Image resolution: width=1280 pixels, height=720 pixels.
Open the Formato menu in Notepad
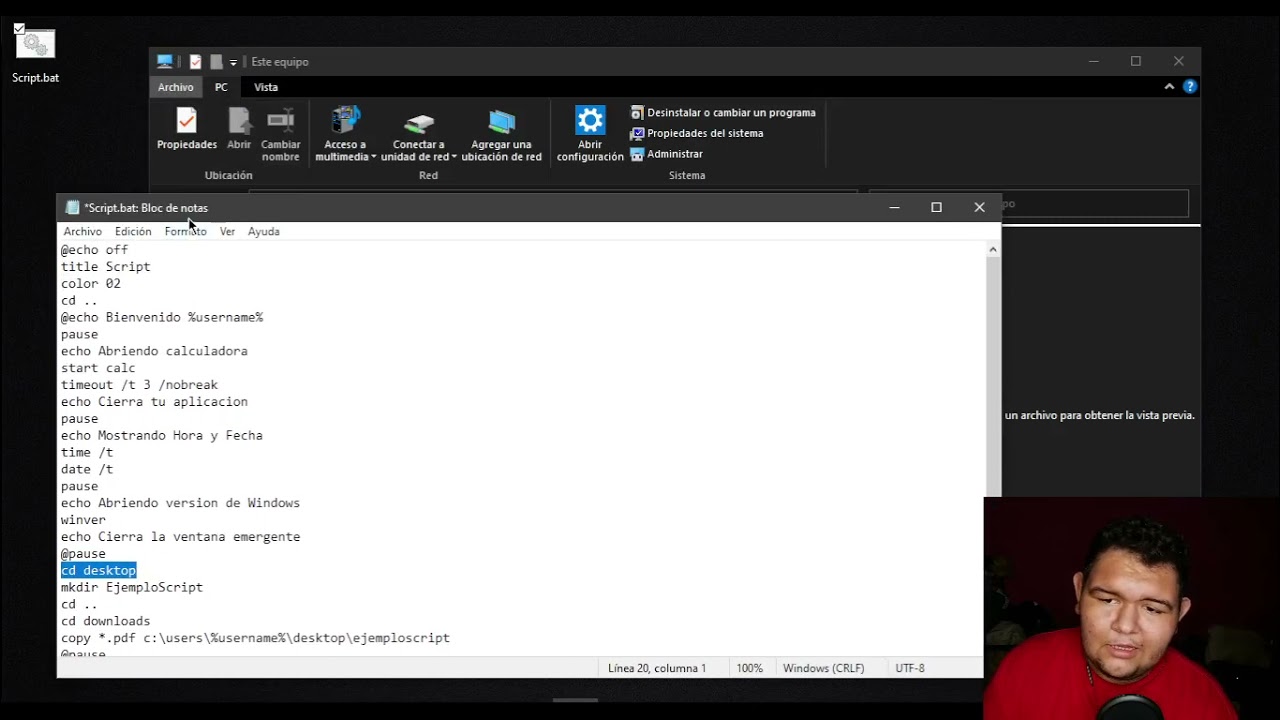coord(186,231)
